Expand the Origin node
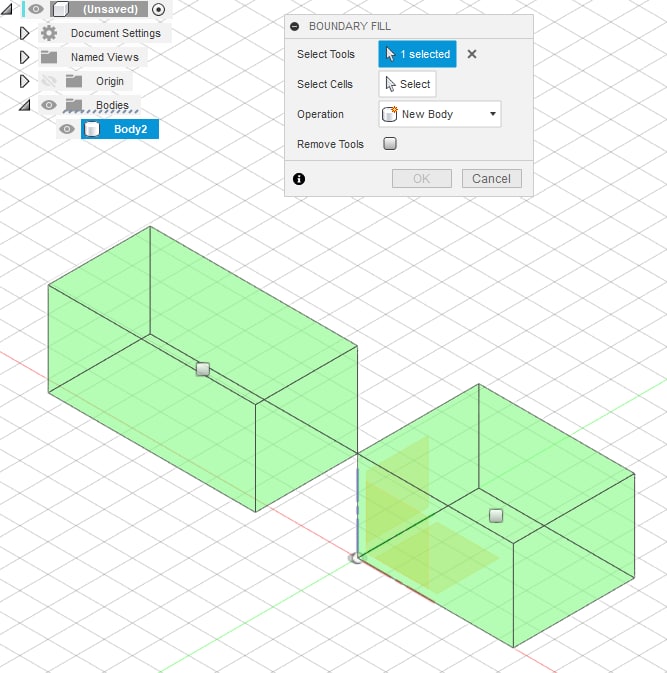This screenshot has height=673, width=667. point(24,81)
